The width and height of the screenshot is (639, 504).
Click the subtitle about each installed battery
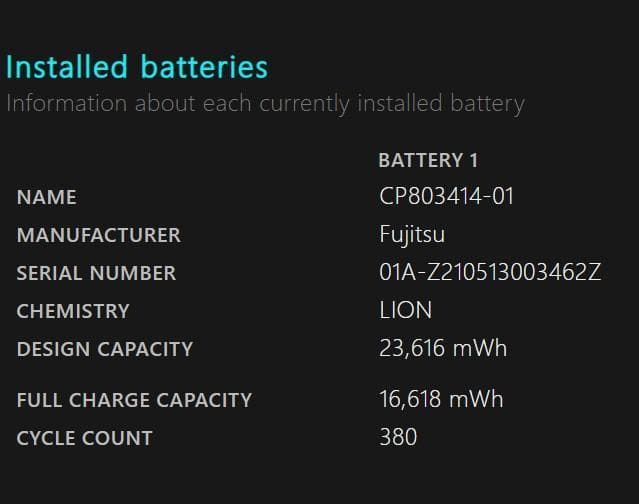click(265, 103)
